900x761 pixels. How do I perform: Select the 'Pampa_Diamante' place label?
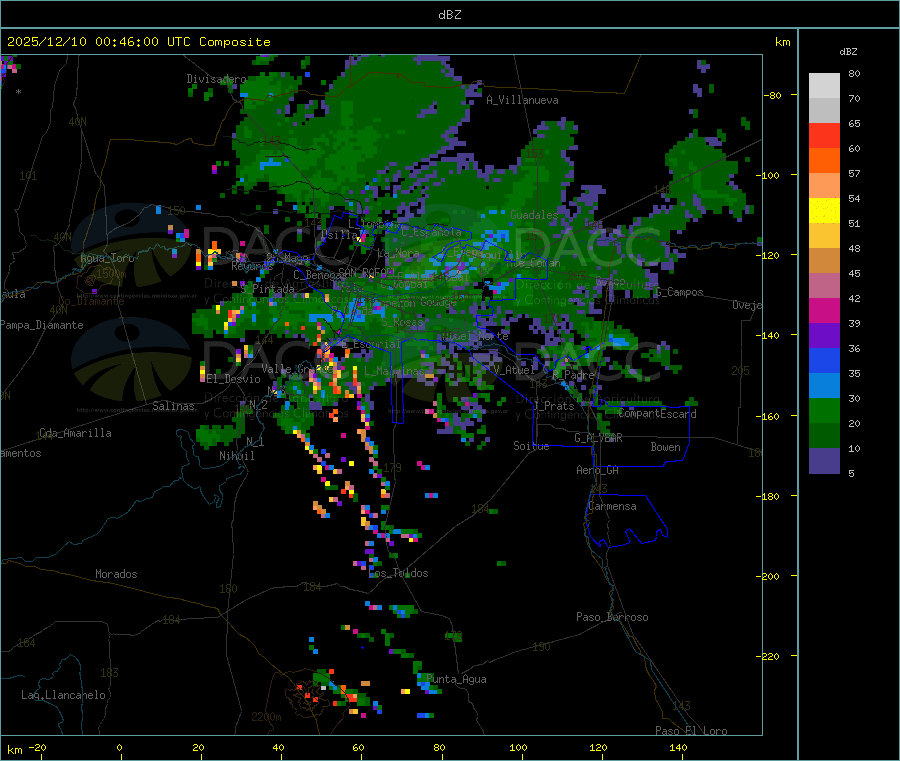[x=42, y=325]
